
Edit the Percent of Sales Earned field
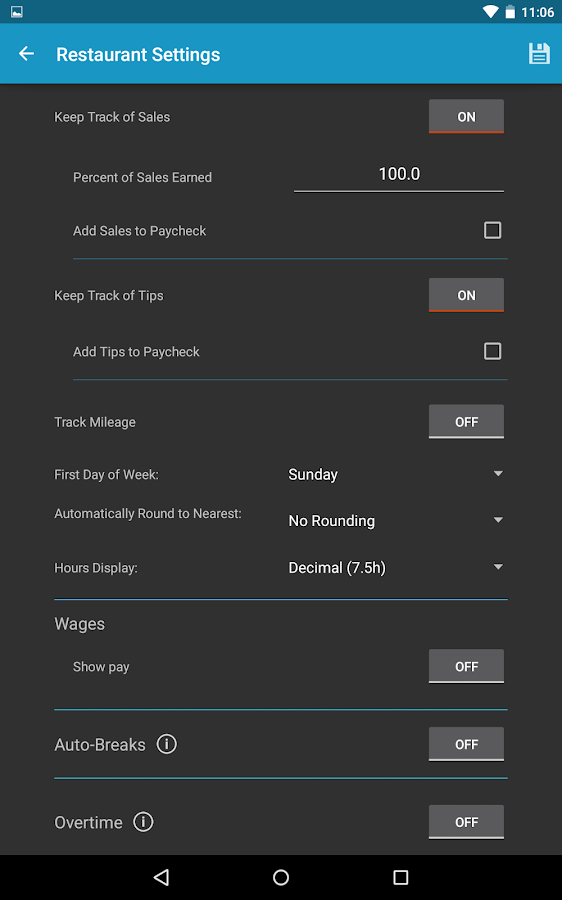point(399,174)
